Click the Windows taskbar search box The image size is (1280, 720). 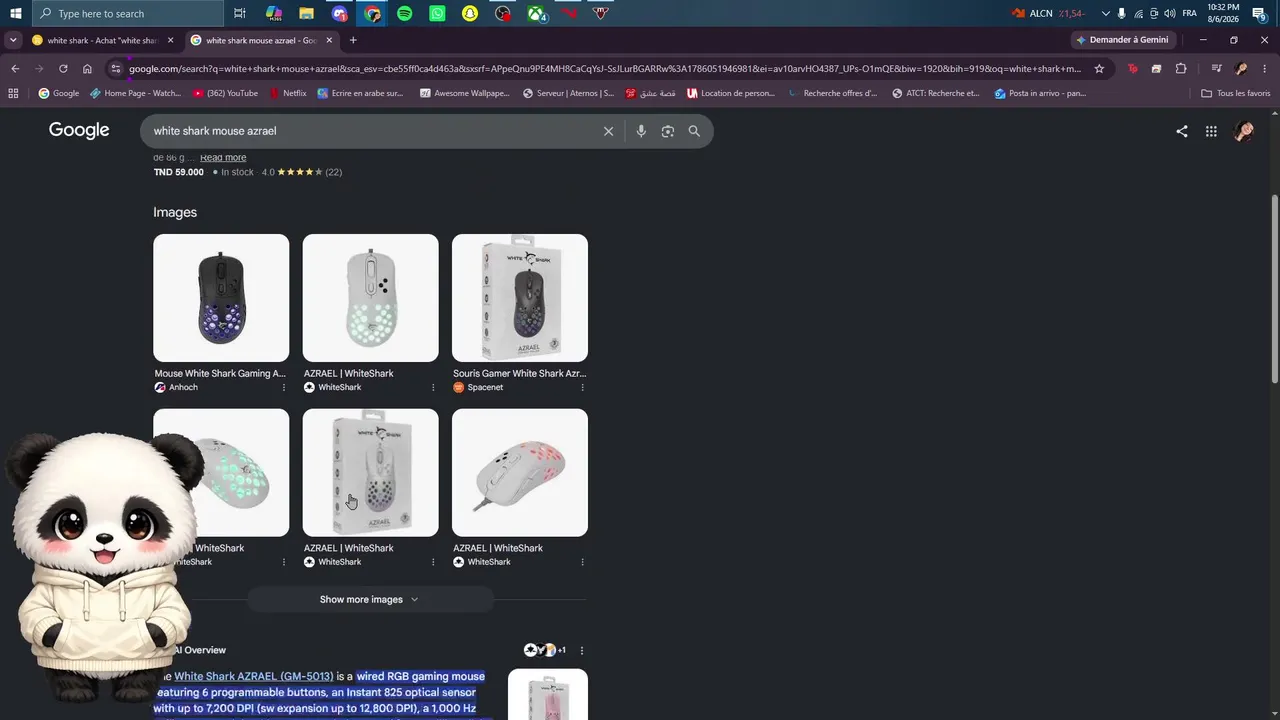(x=128, y=13)
